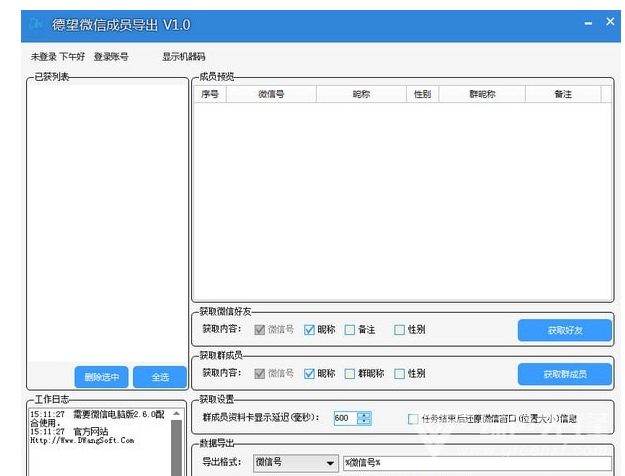Viewport: 625px width, 476px height.
Task: Click the 删除选中 button
Action: click(102, 377)
